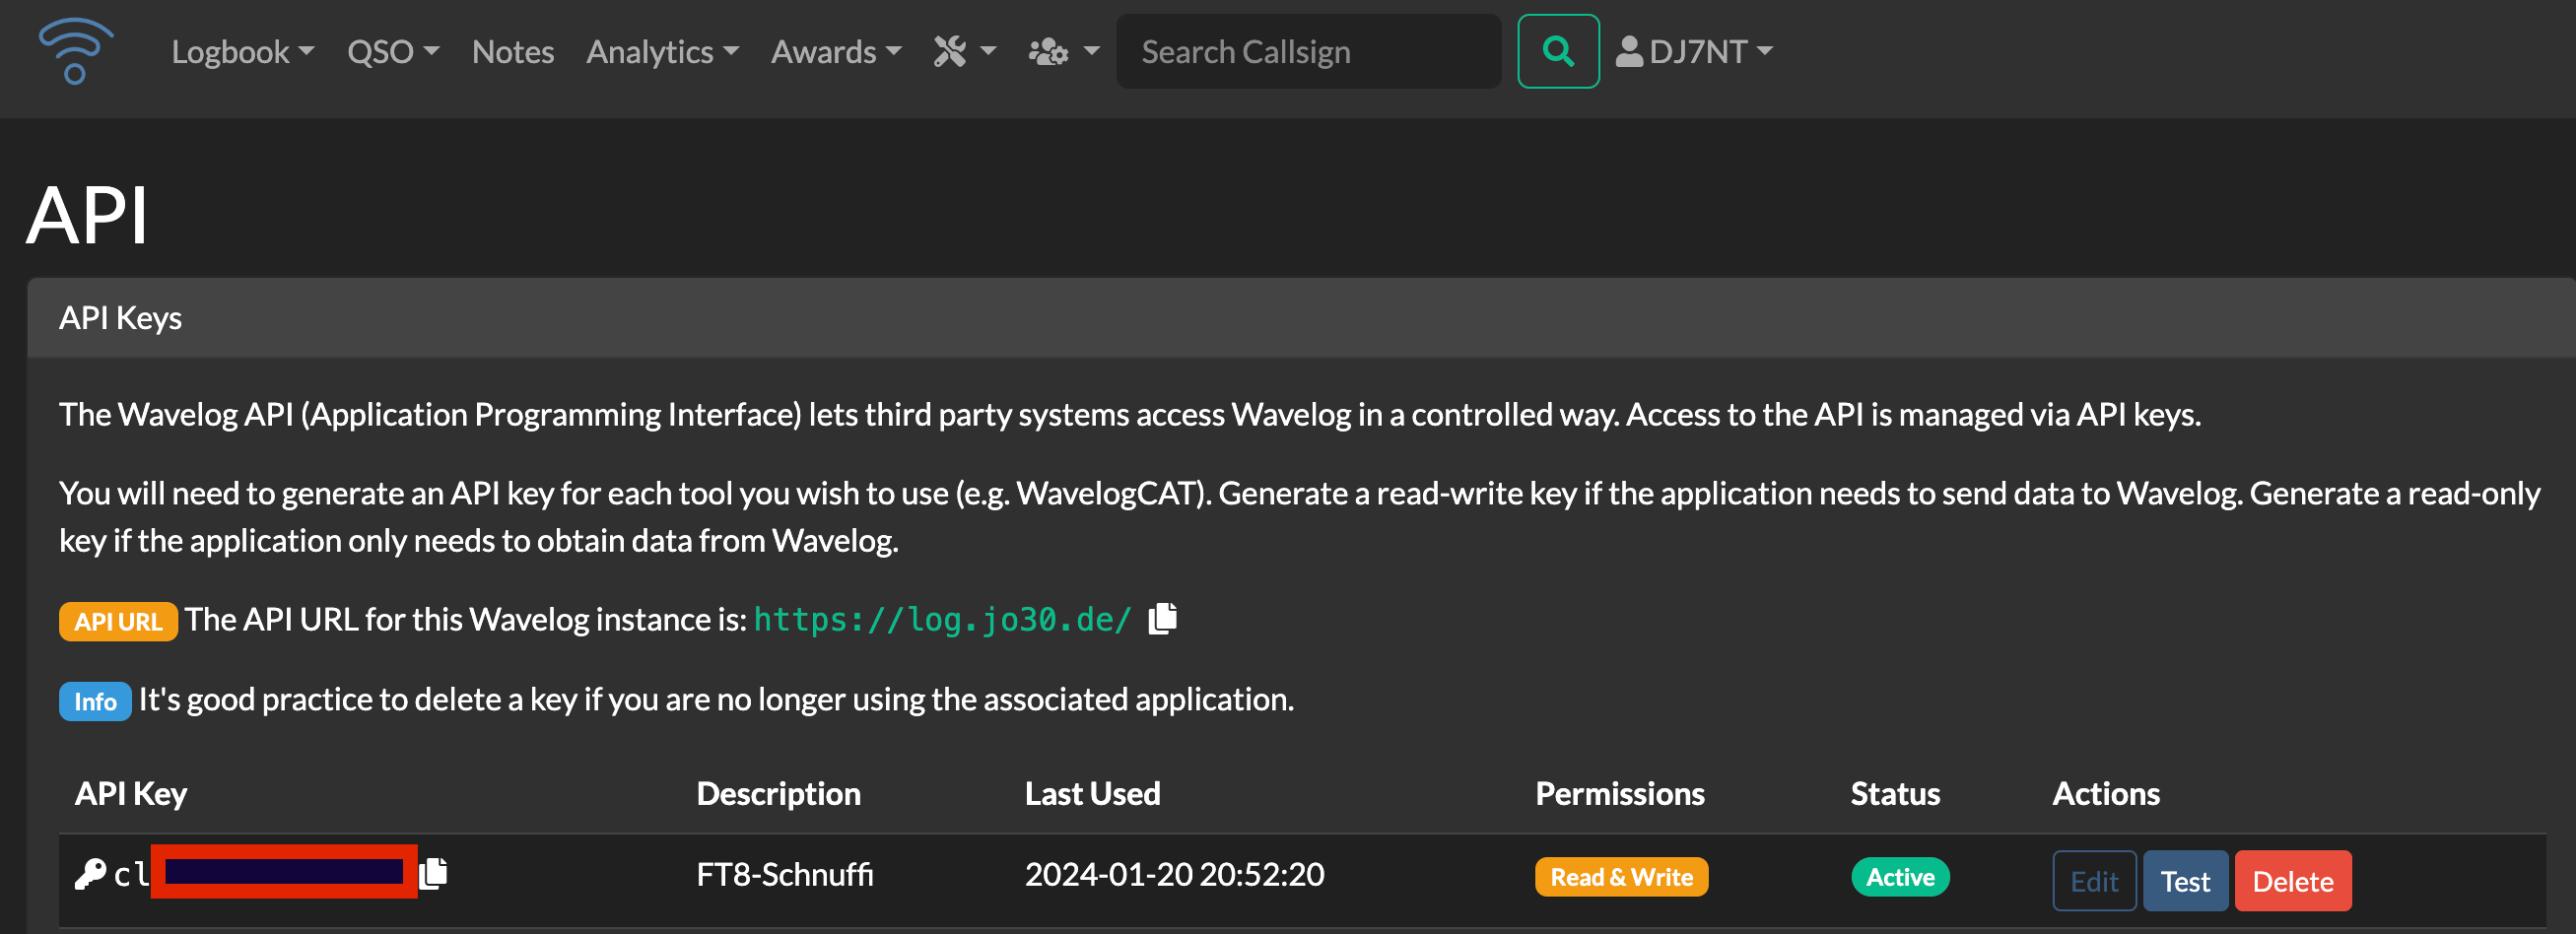Copy the API URL with the clipboard icon
This screenshot has height=934, width=2576.
pyautogui.click(x=1162, y=619)
